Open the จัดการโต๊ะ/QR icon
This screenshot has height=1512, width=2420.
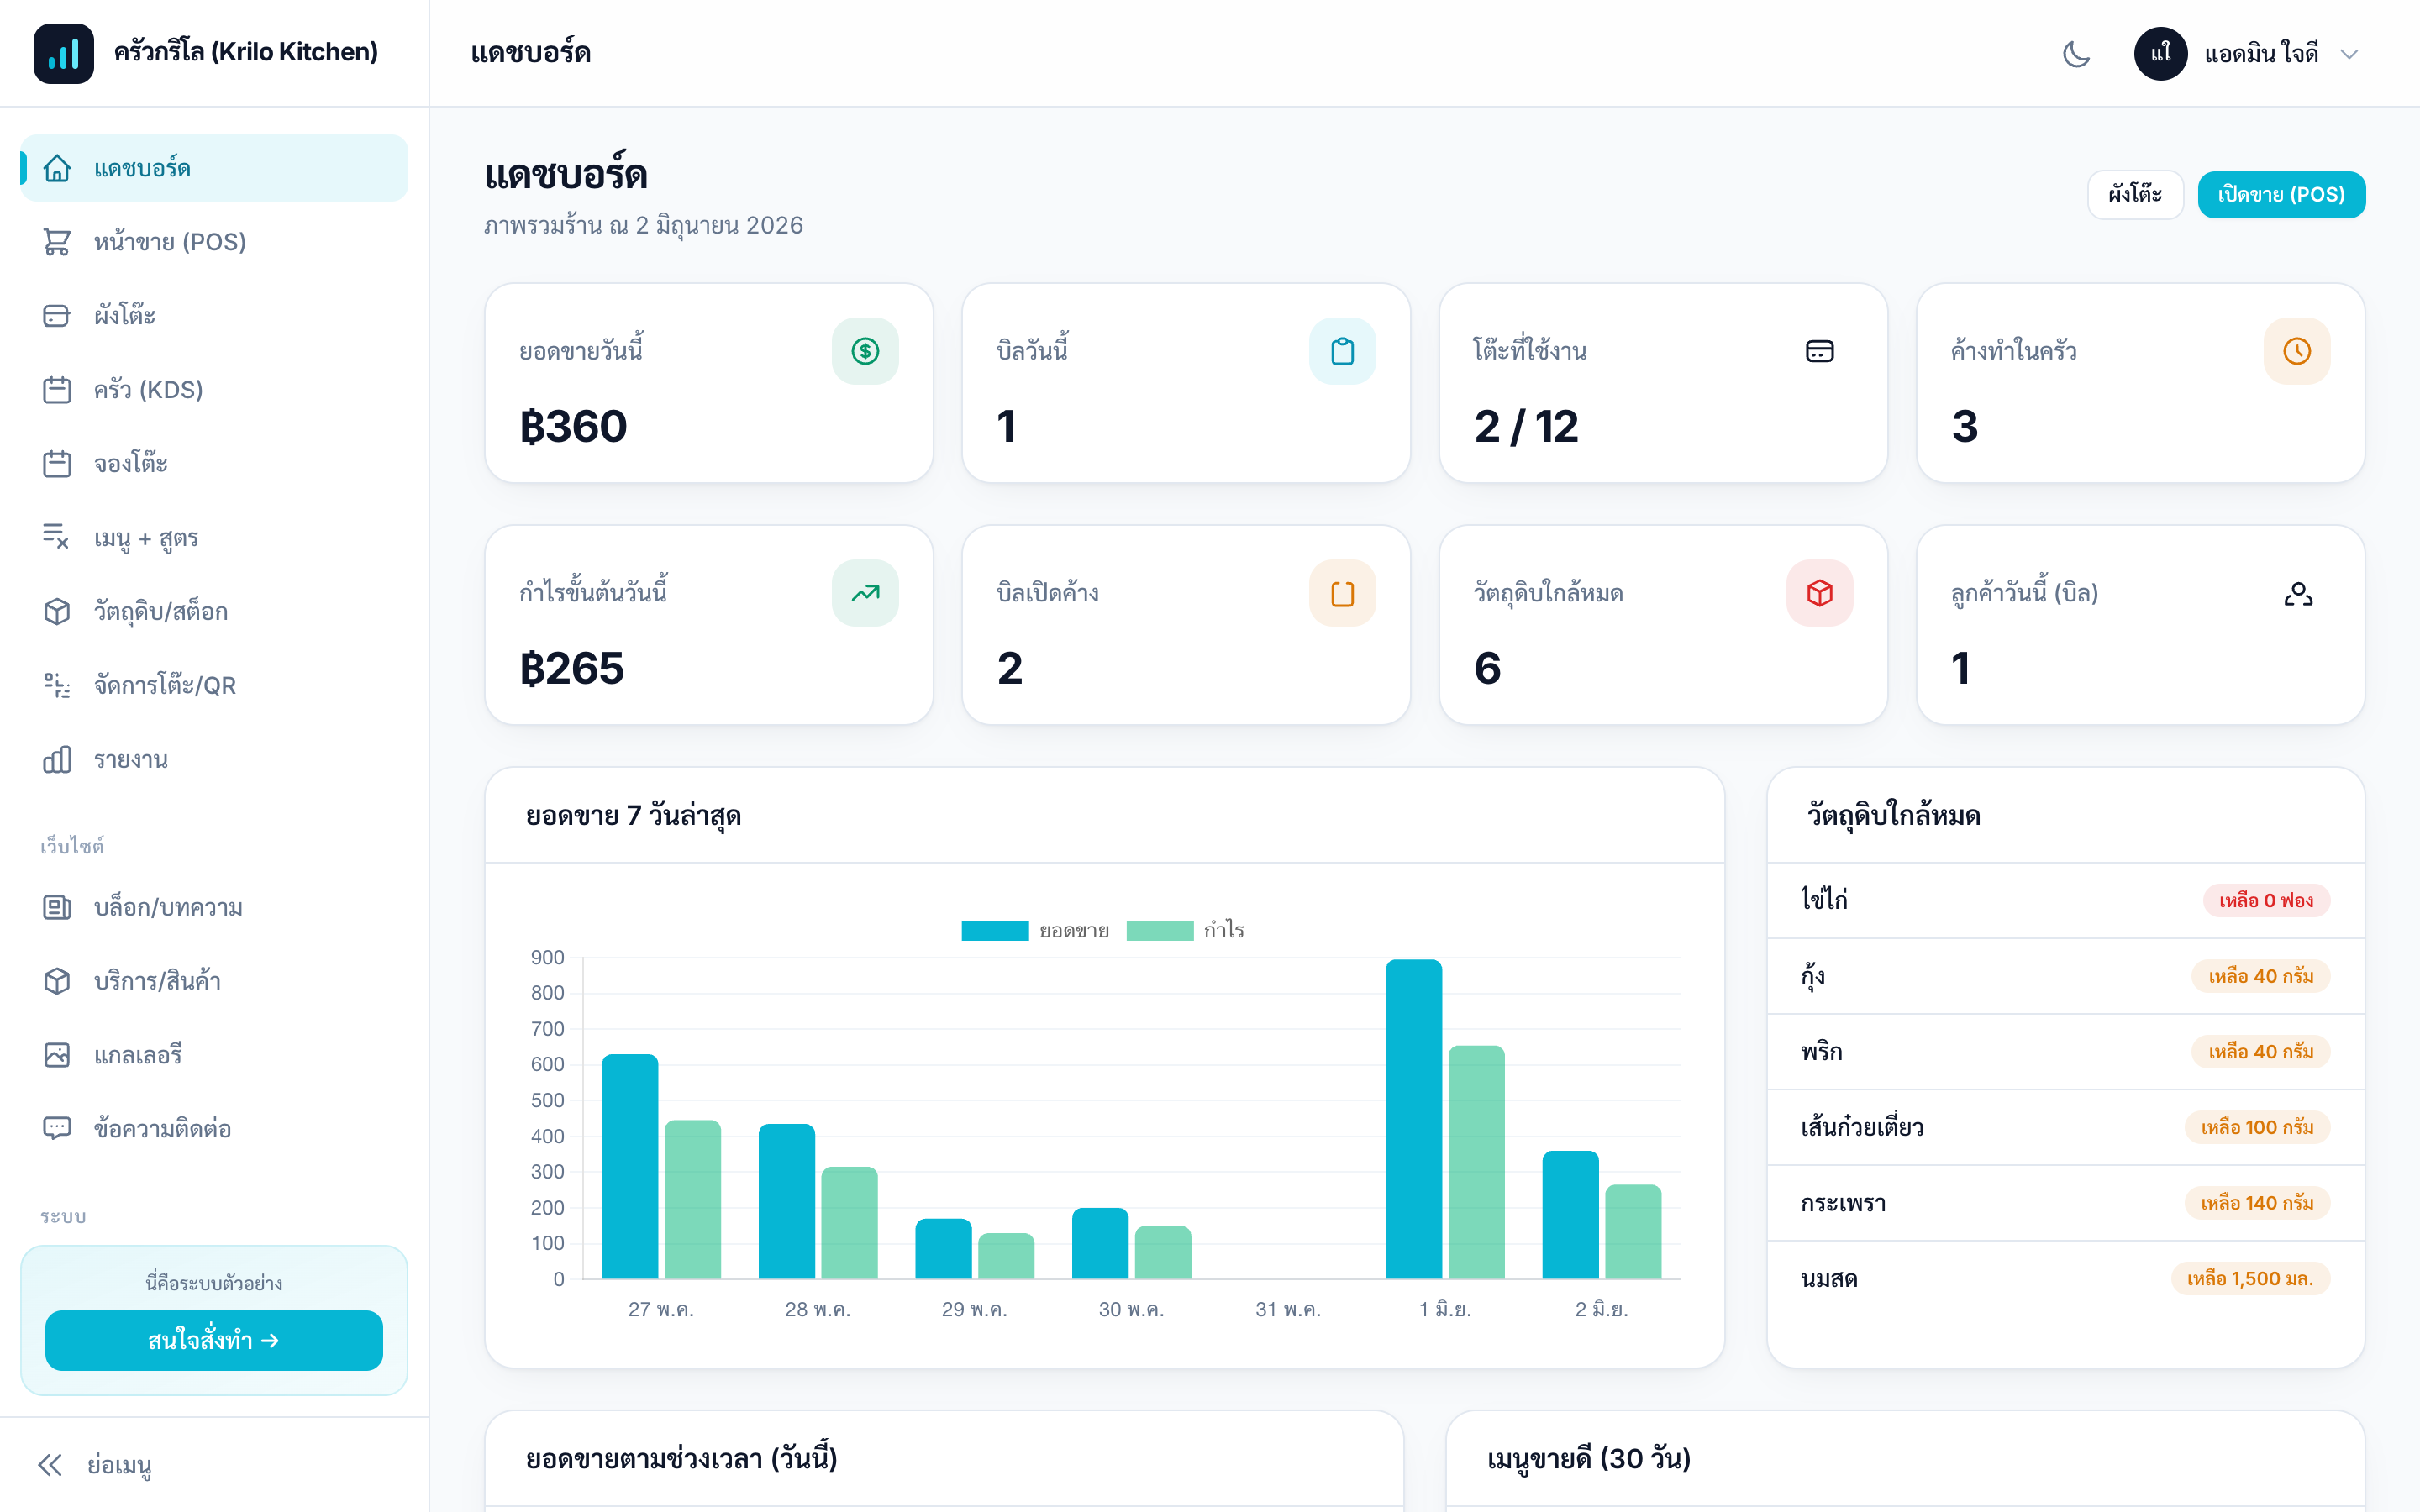57,685
